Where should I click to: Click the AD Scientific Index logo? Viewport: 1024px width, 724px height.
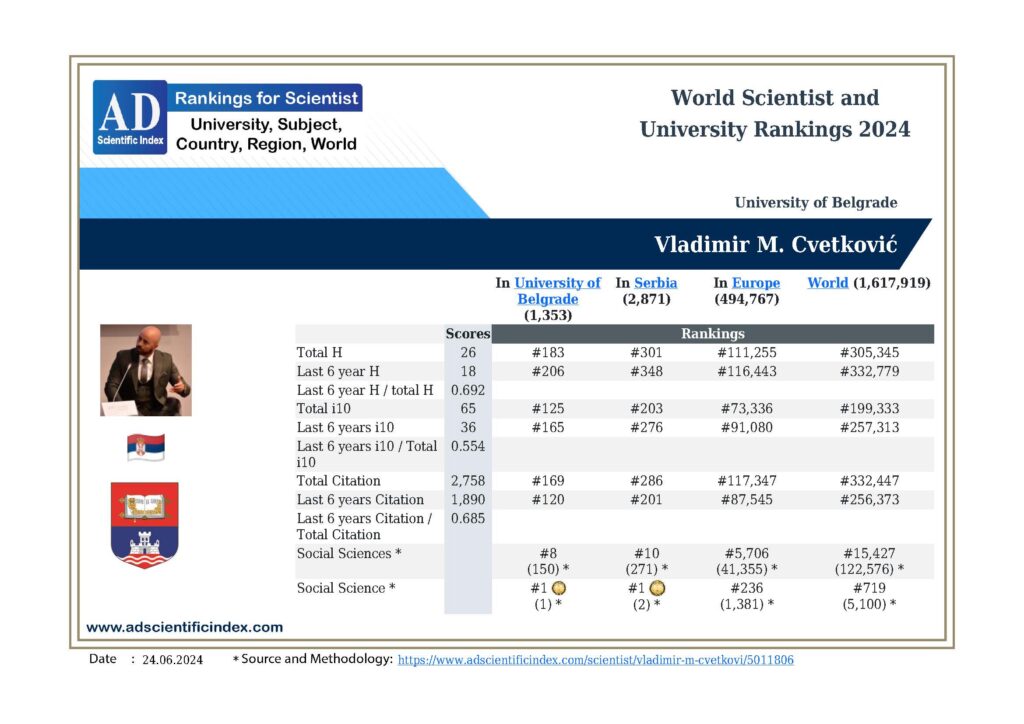[x=130, y=118]
